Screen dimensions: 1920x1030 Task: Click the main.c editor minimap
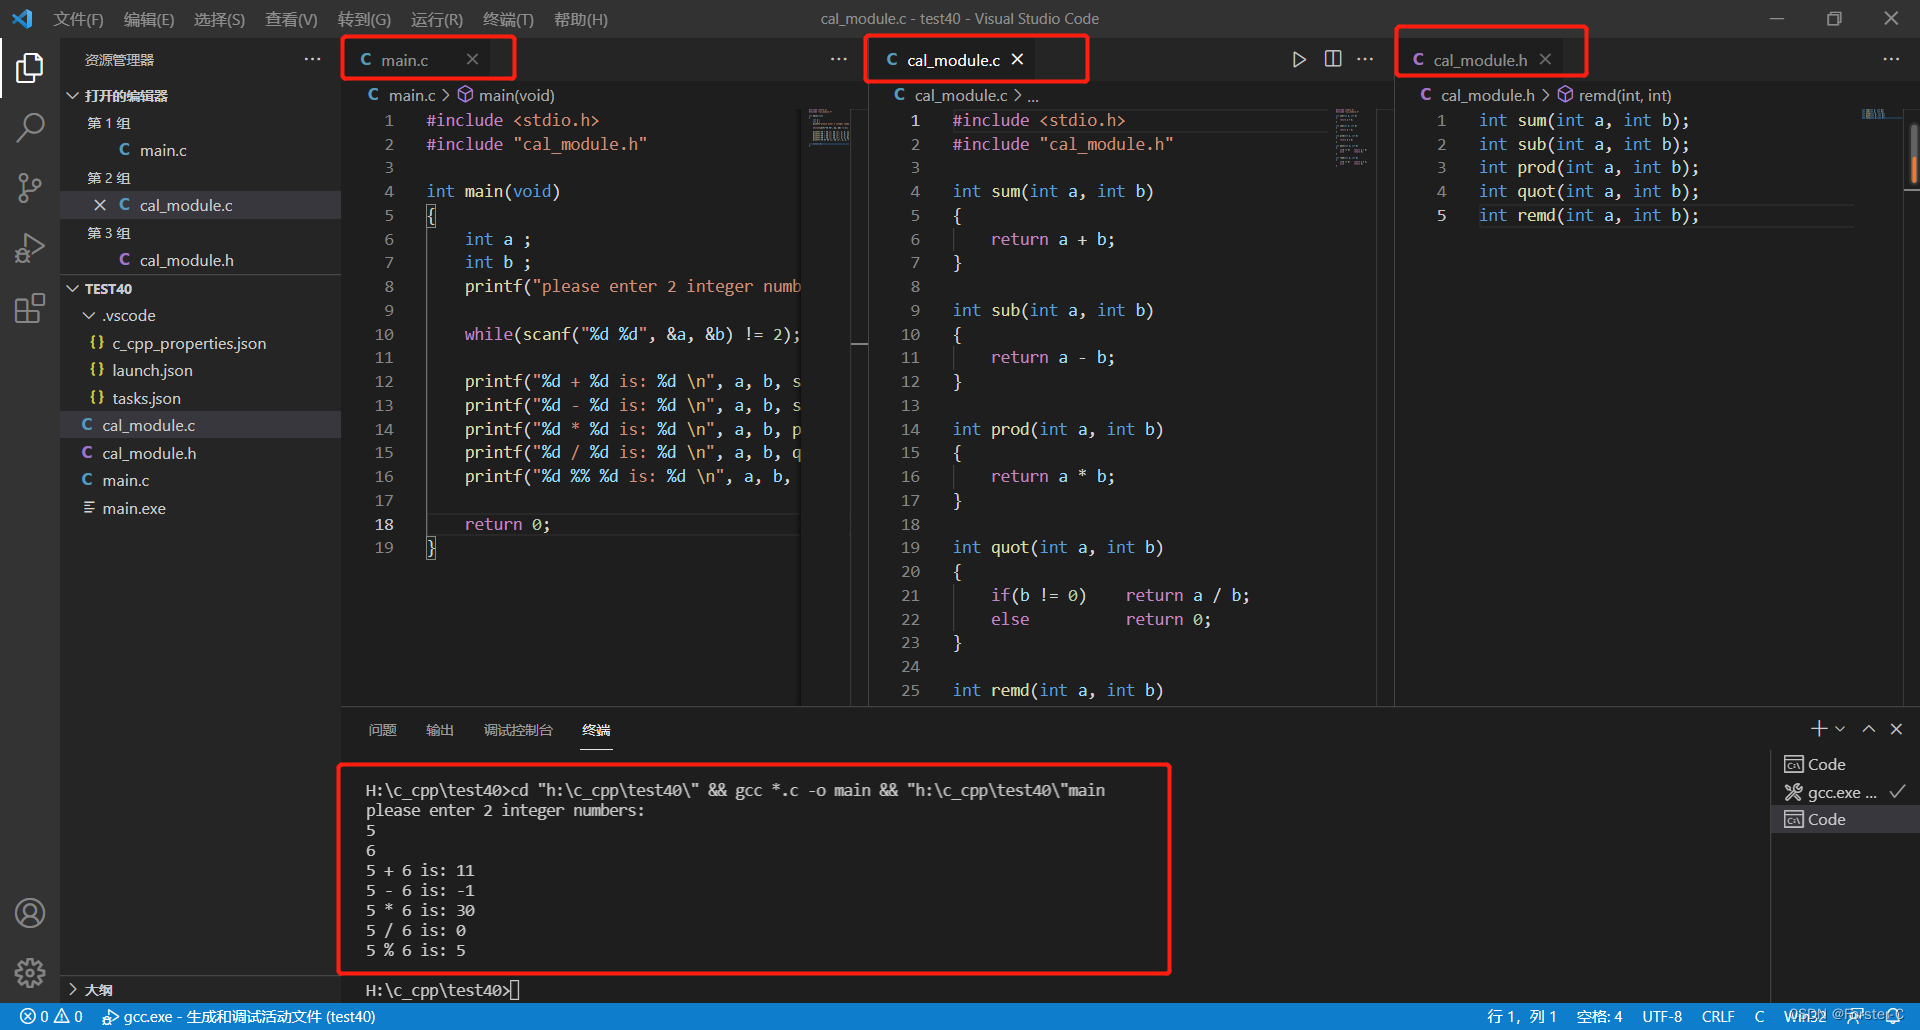tap(829, 128)
